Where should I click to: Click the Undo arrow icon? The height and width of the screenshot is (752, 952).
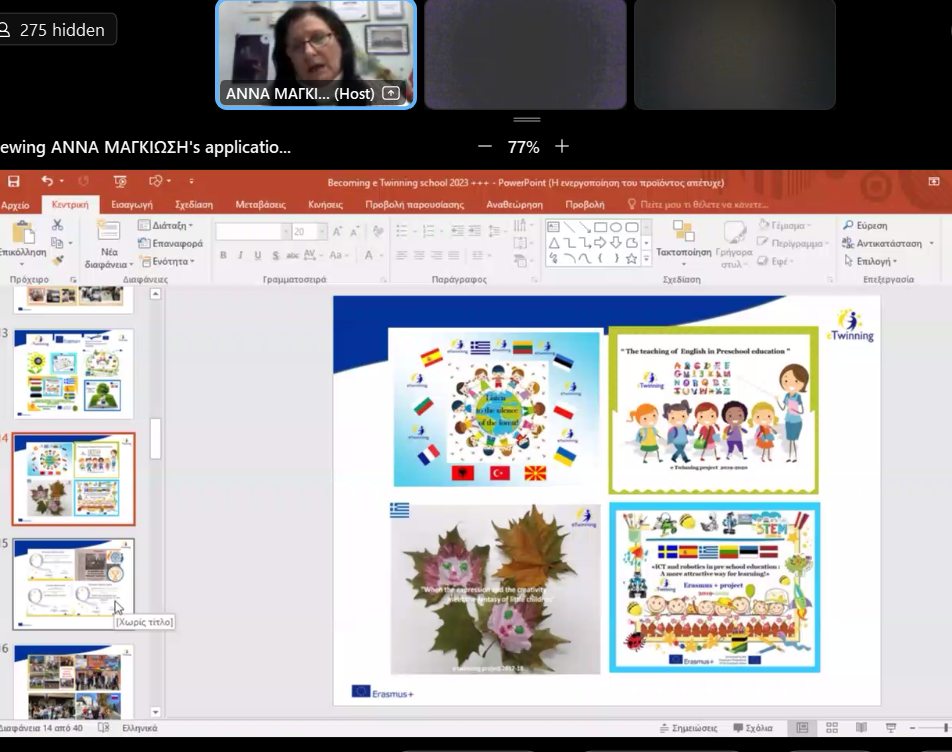point(47,181)
